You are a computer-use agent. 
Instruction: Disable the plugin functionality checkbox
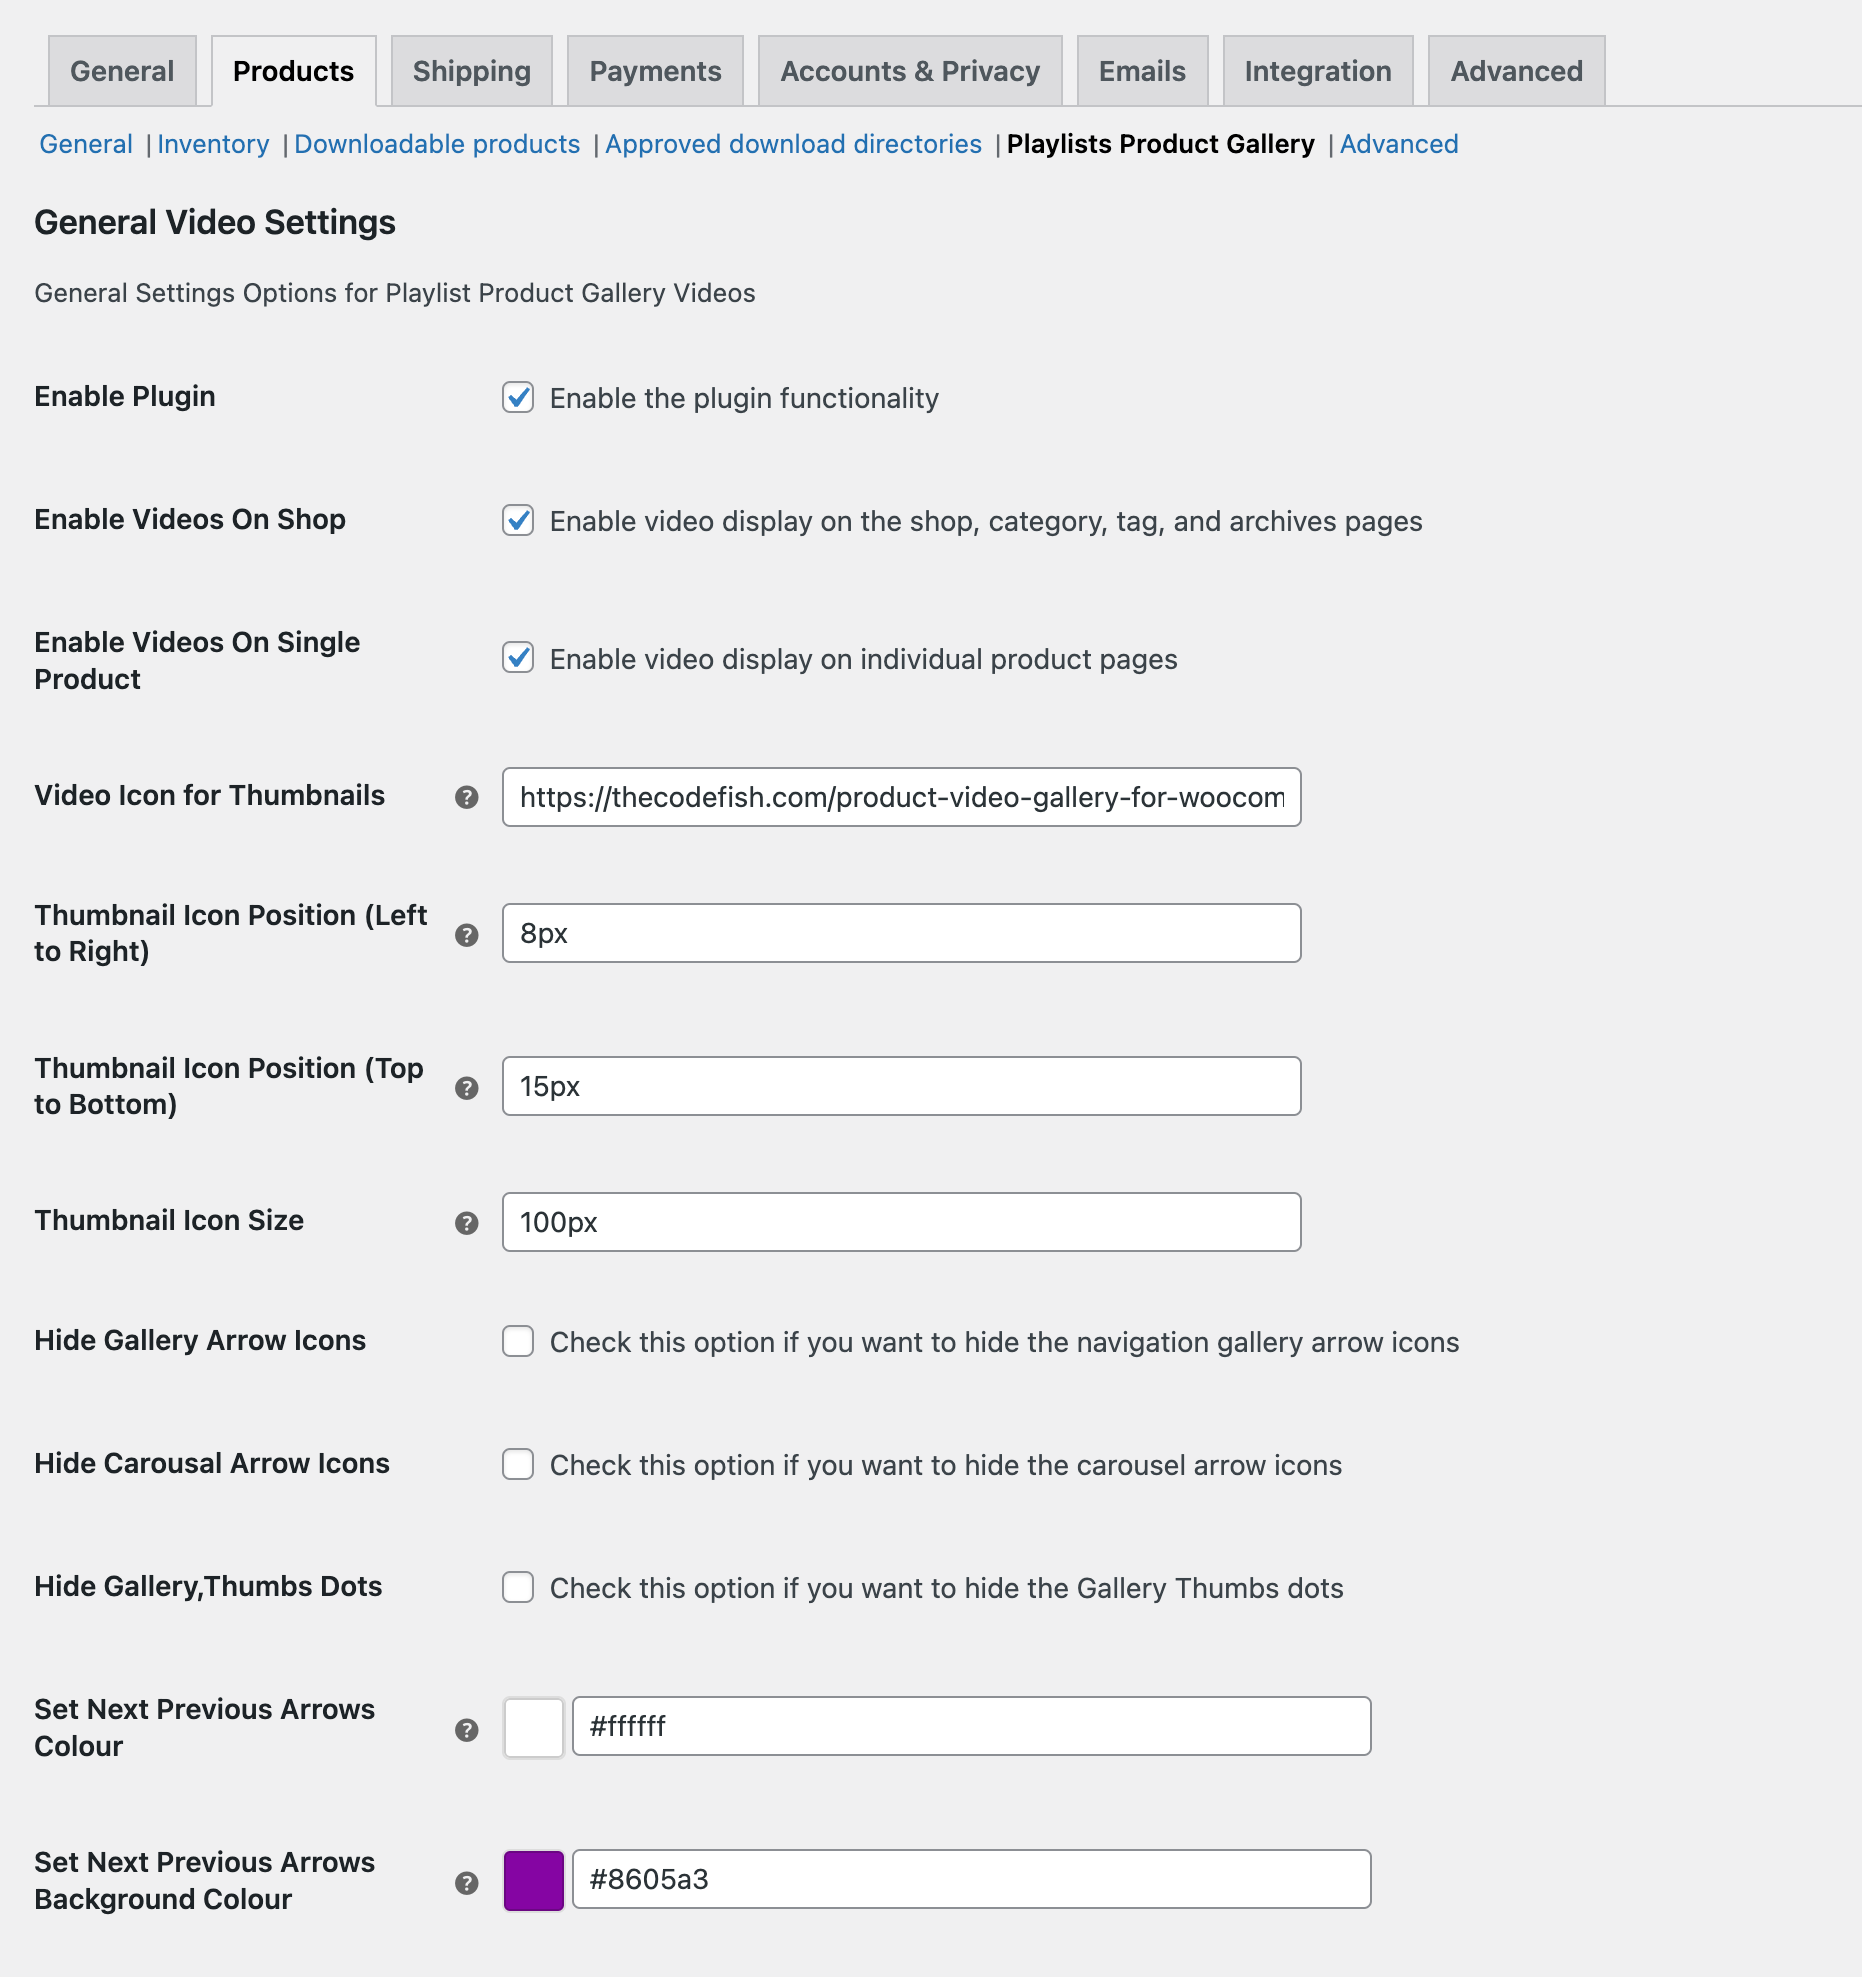click(x=518, y=397)
